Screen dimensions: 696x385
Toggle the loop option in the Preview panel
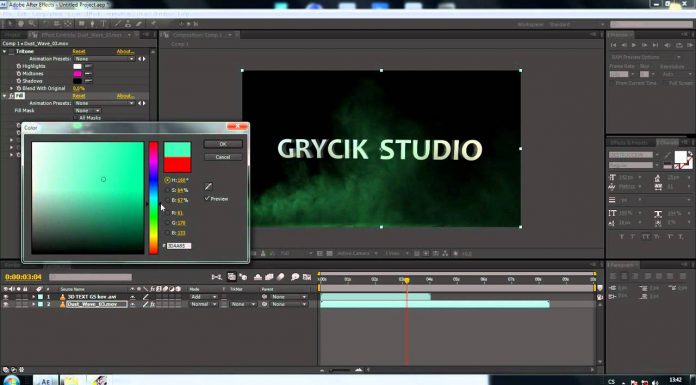point(679,45)
